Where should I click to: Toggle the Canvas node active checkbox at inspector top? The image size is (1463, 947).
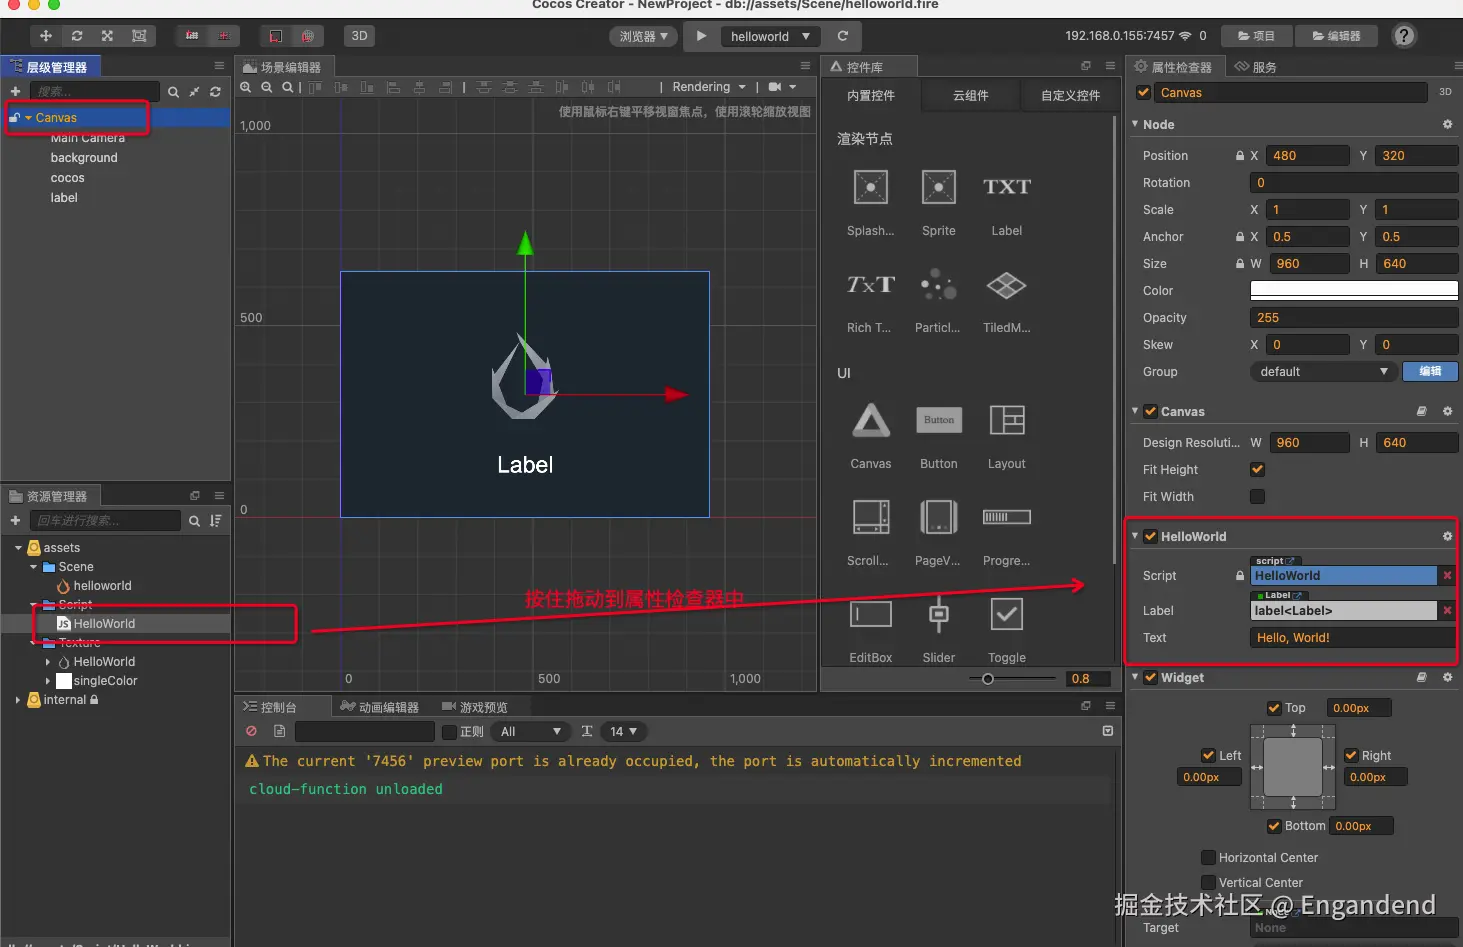pyautogui.click(x=1144, y=93)
